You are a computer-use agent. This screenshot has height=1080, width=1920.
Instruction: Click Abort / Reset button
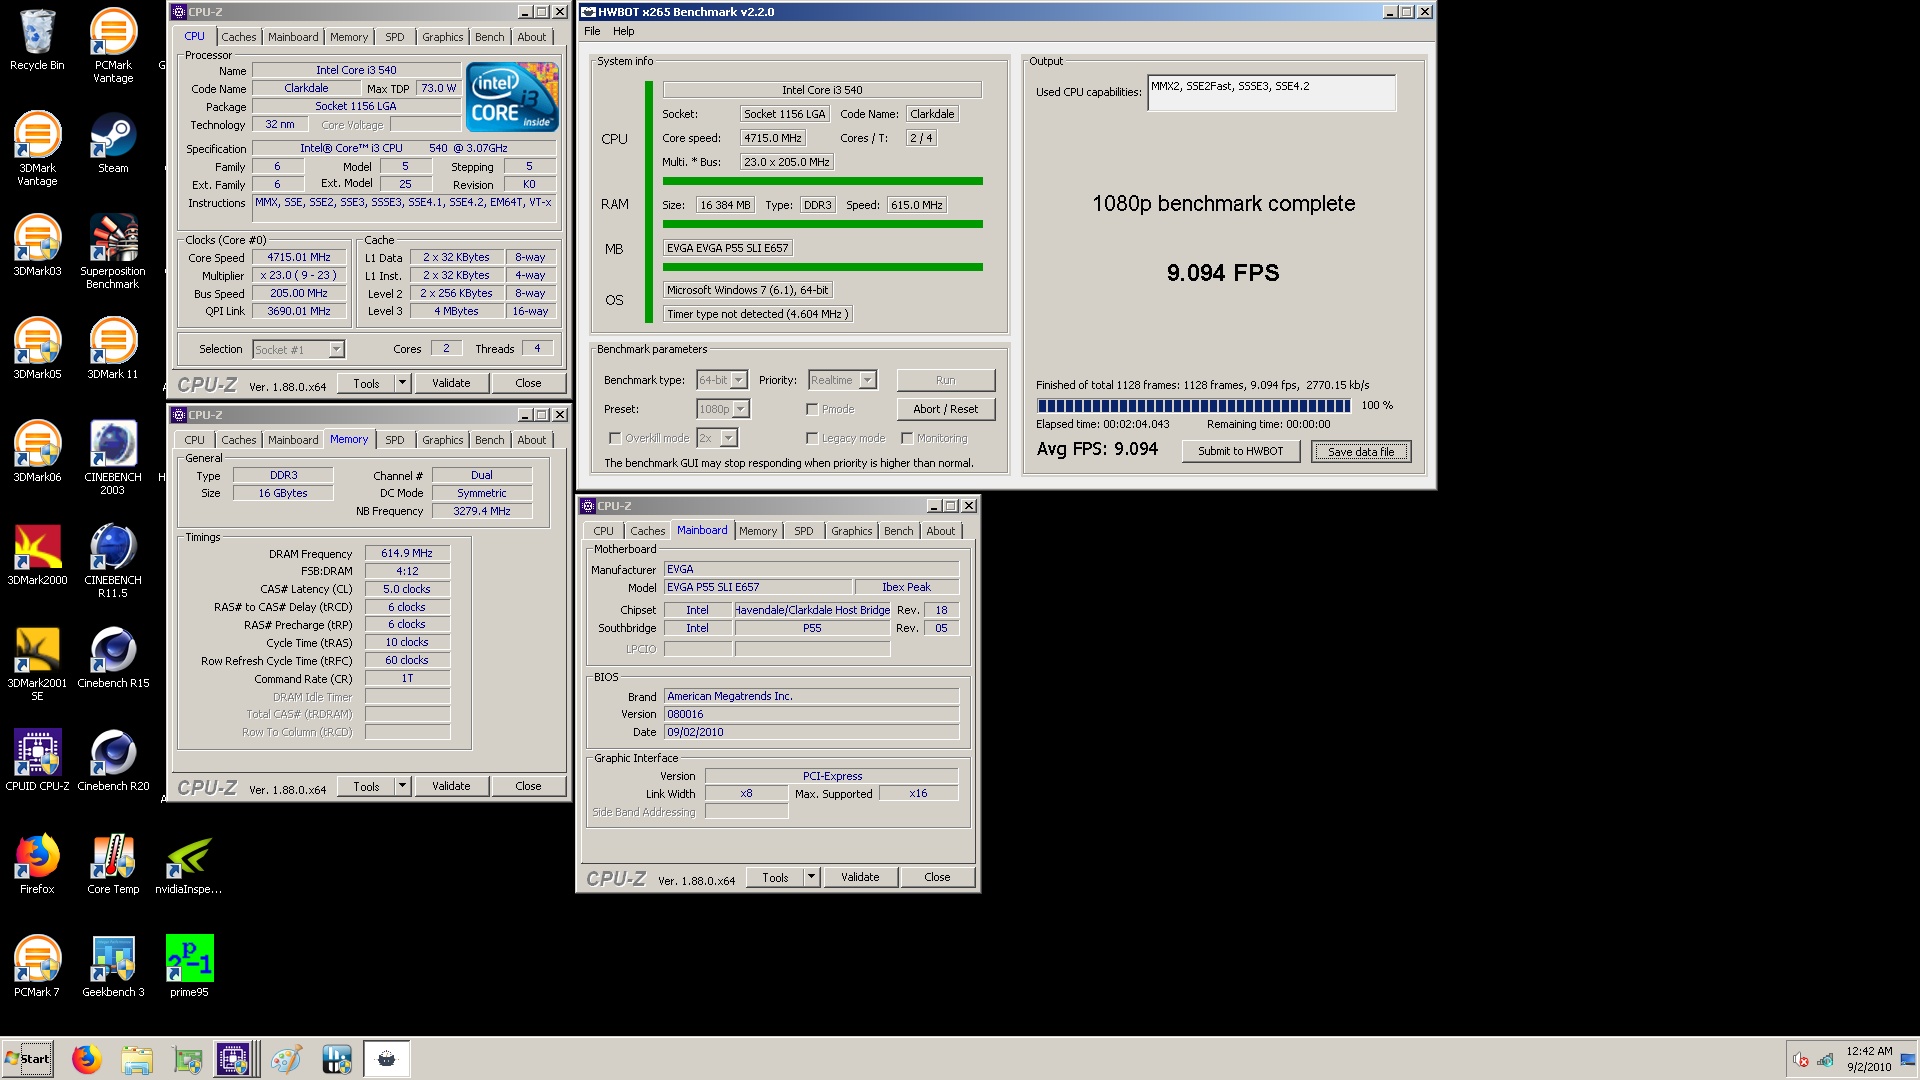pos(946,409)
